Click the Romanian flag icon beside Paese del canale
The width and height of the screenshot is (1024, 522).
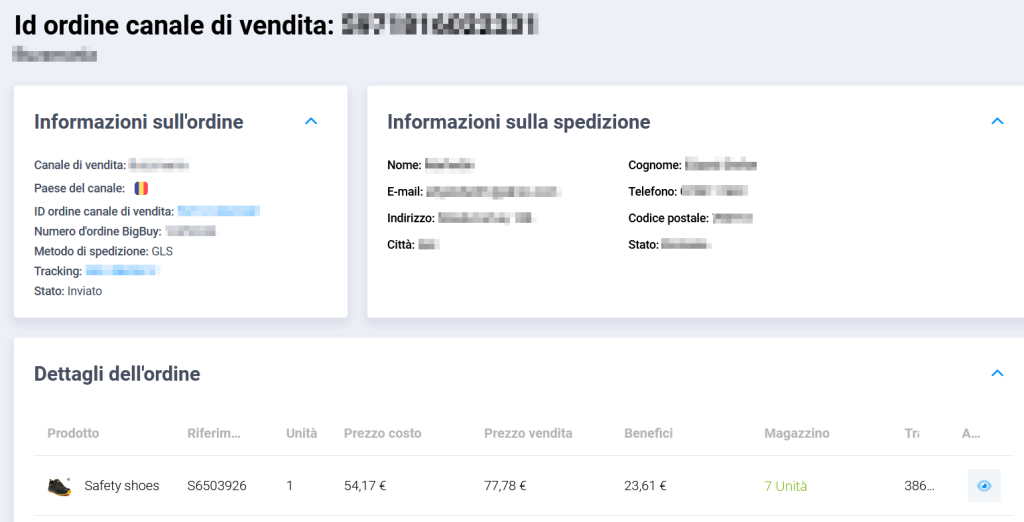(141, 188)
